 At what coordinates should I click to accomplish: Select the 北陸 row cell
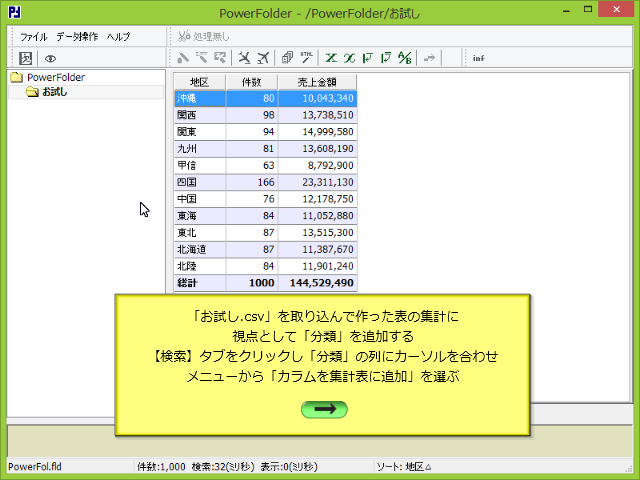200,266
